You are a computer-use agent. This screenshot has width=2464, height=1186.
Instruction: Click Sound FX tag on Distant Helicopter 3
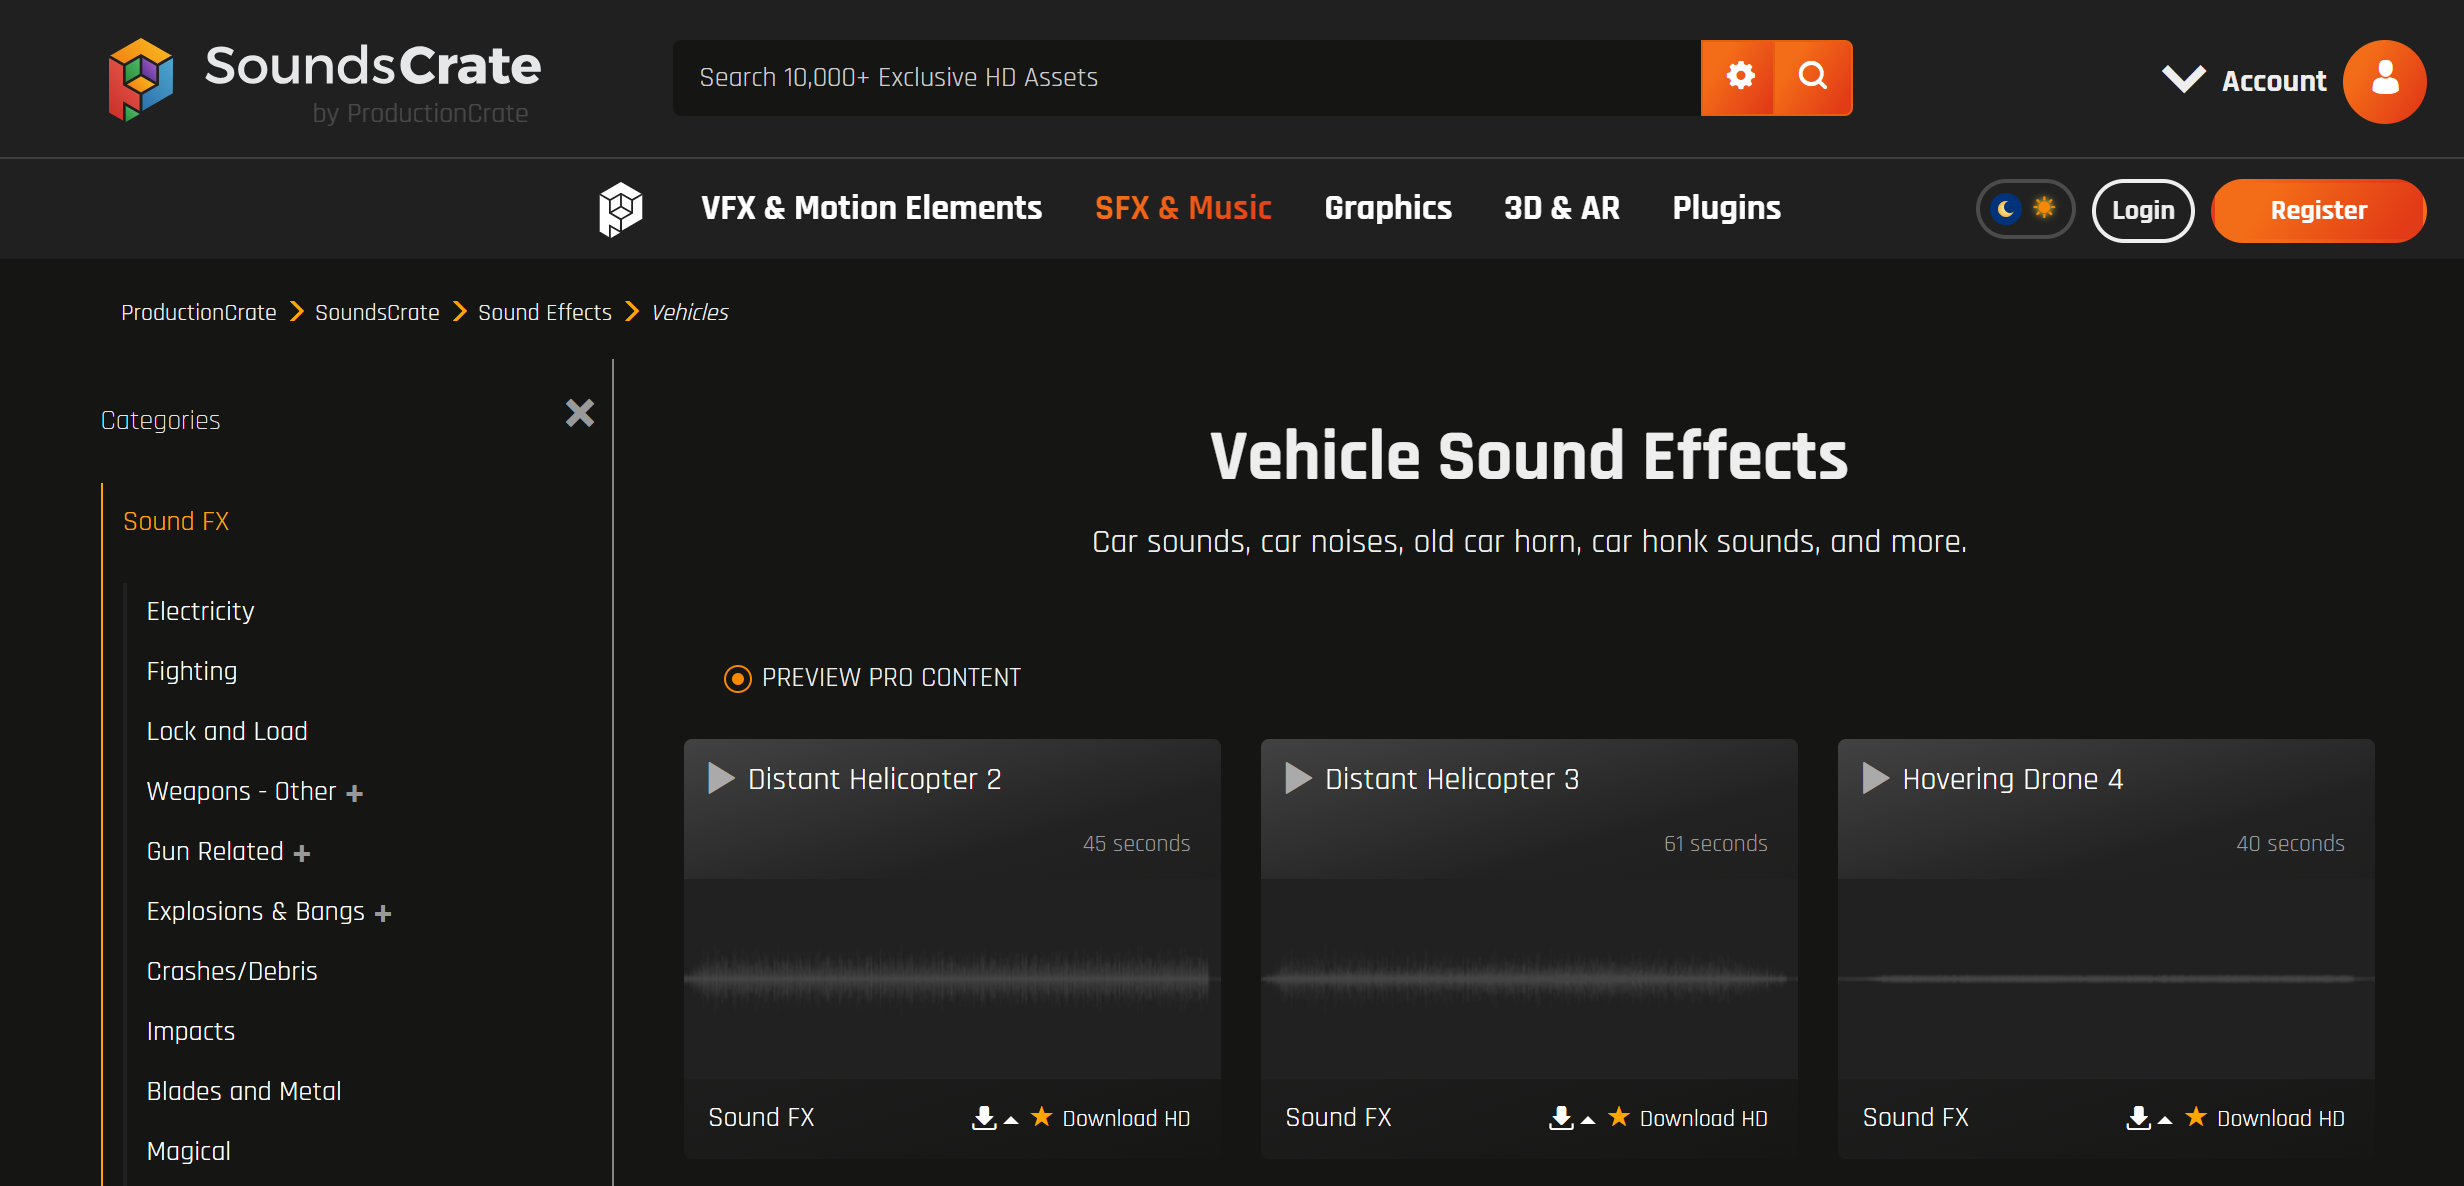pyautogui.click(x=1338, y=1117)
